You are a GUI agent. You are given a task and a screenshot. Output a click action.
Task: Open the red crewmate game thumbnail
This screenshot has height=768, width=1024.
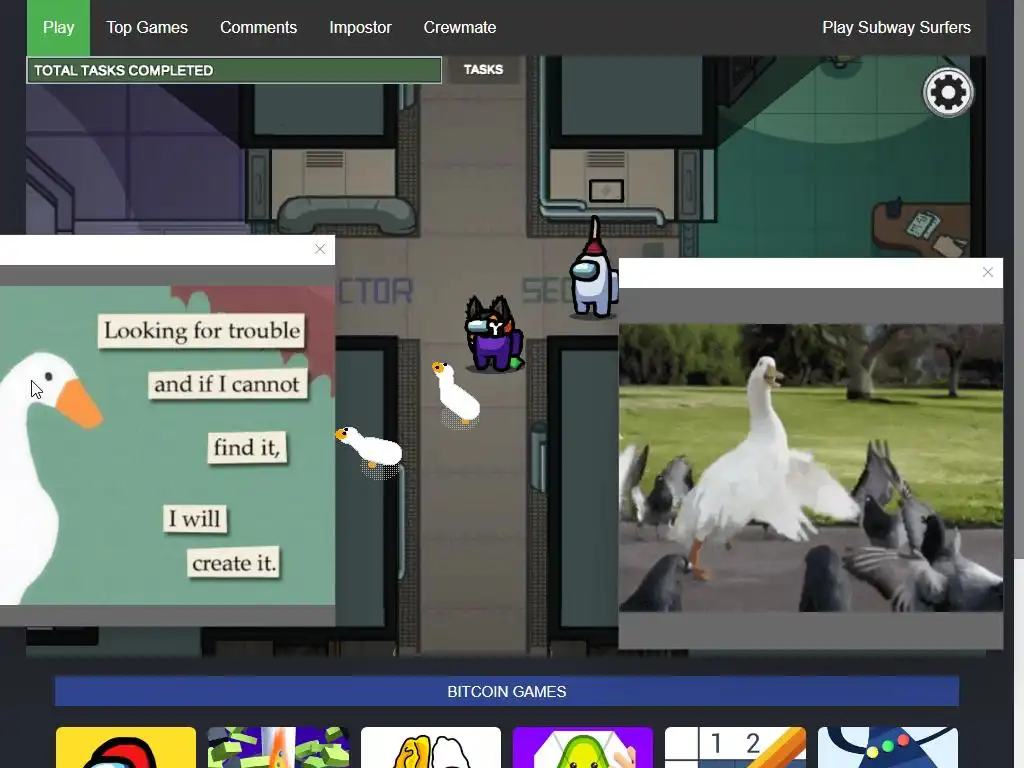tap(126, 747)
